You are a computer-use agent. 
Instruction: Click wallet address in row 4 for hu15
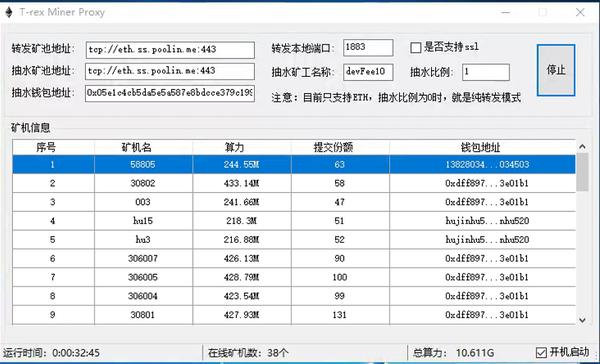[487, 221]
